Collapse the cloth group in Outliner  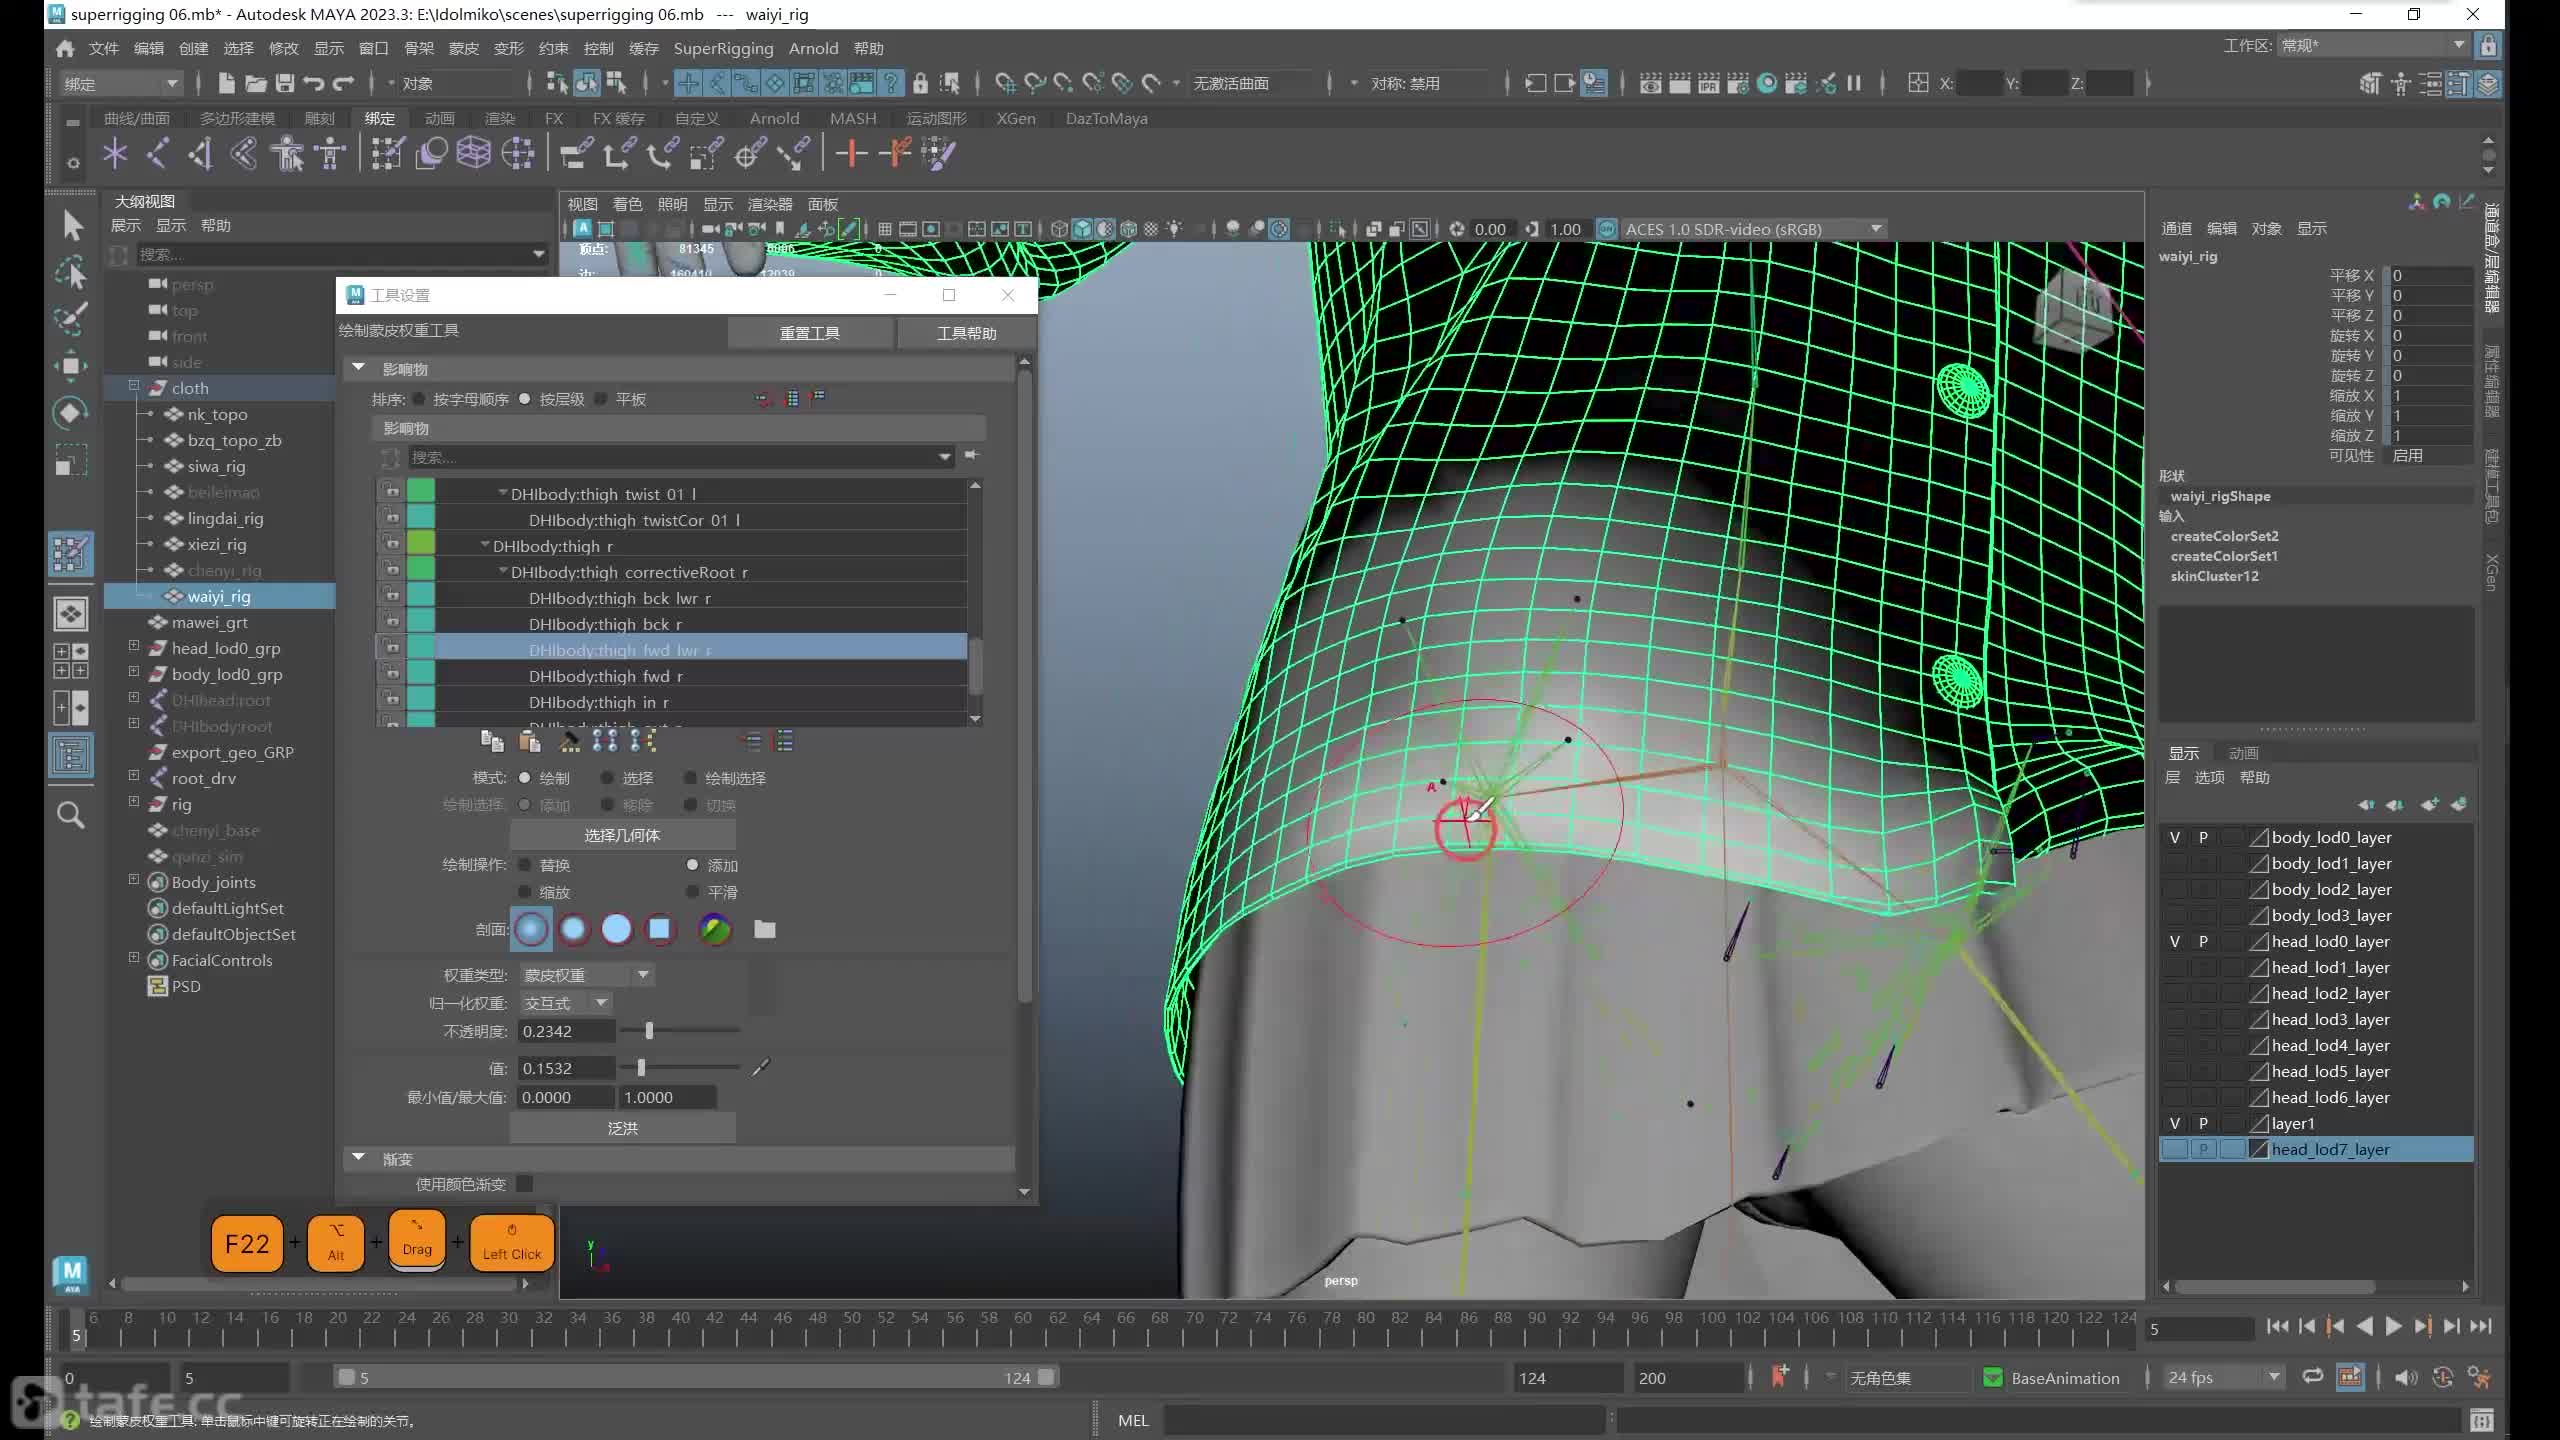pos(133,387)
